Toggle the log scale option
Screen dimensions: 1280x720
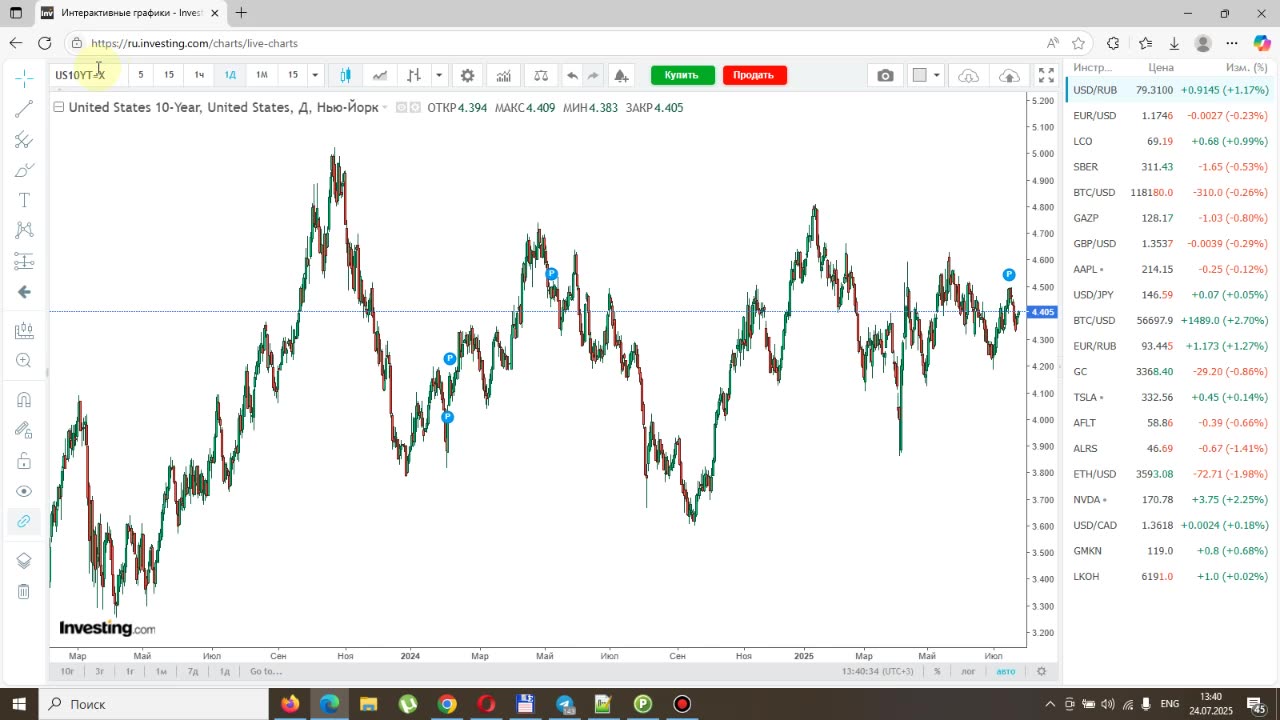click(968, 671)
